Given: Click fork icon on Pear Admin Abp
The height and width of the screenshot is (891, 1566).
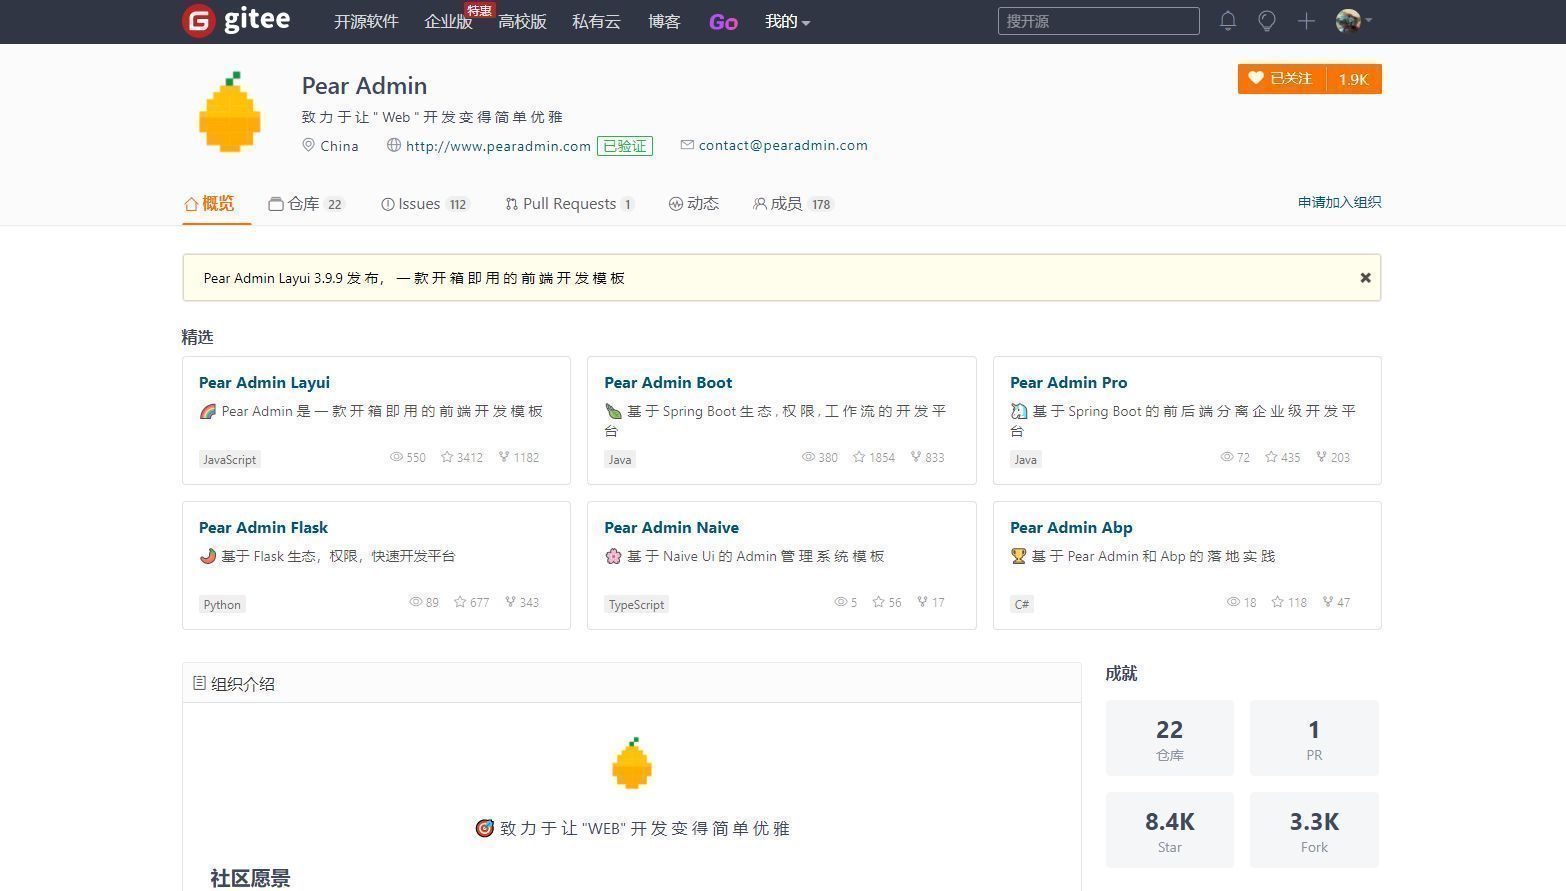Looking at the screenshot, I should pos(1327,602).
